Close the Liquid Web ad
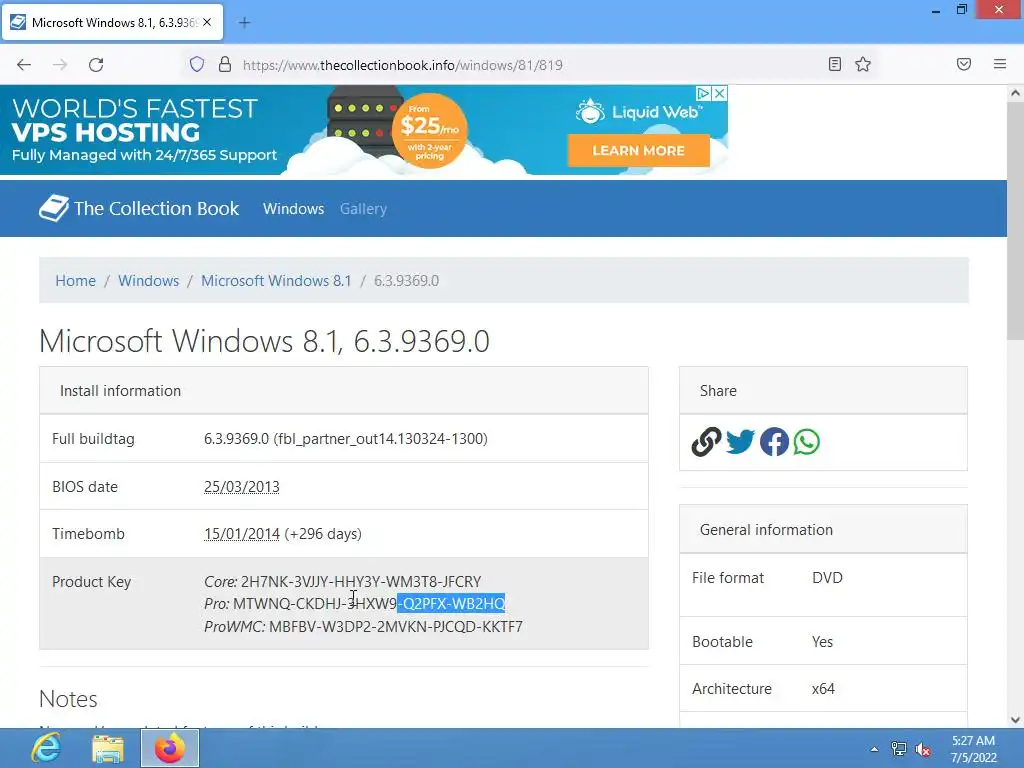The image size is (1024, 768). click(x=720, y=93)
